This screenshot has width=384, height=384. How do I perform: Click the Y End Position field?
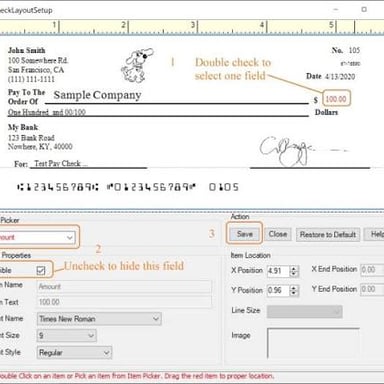(372, 289)
